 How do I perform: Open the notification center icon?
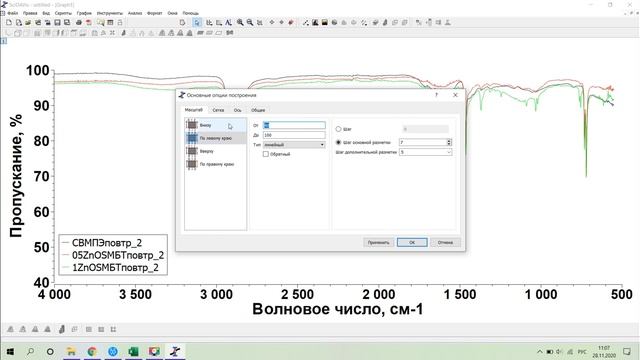tap(627, 351)
